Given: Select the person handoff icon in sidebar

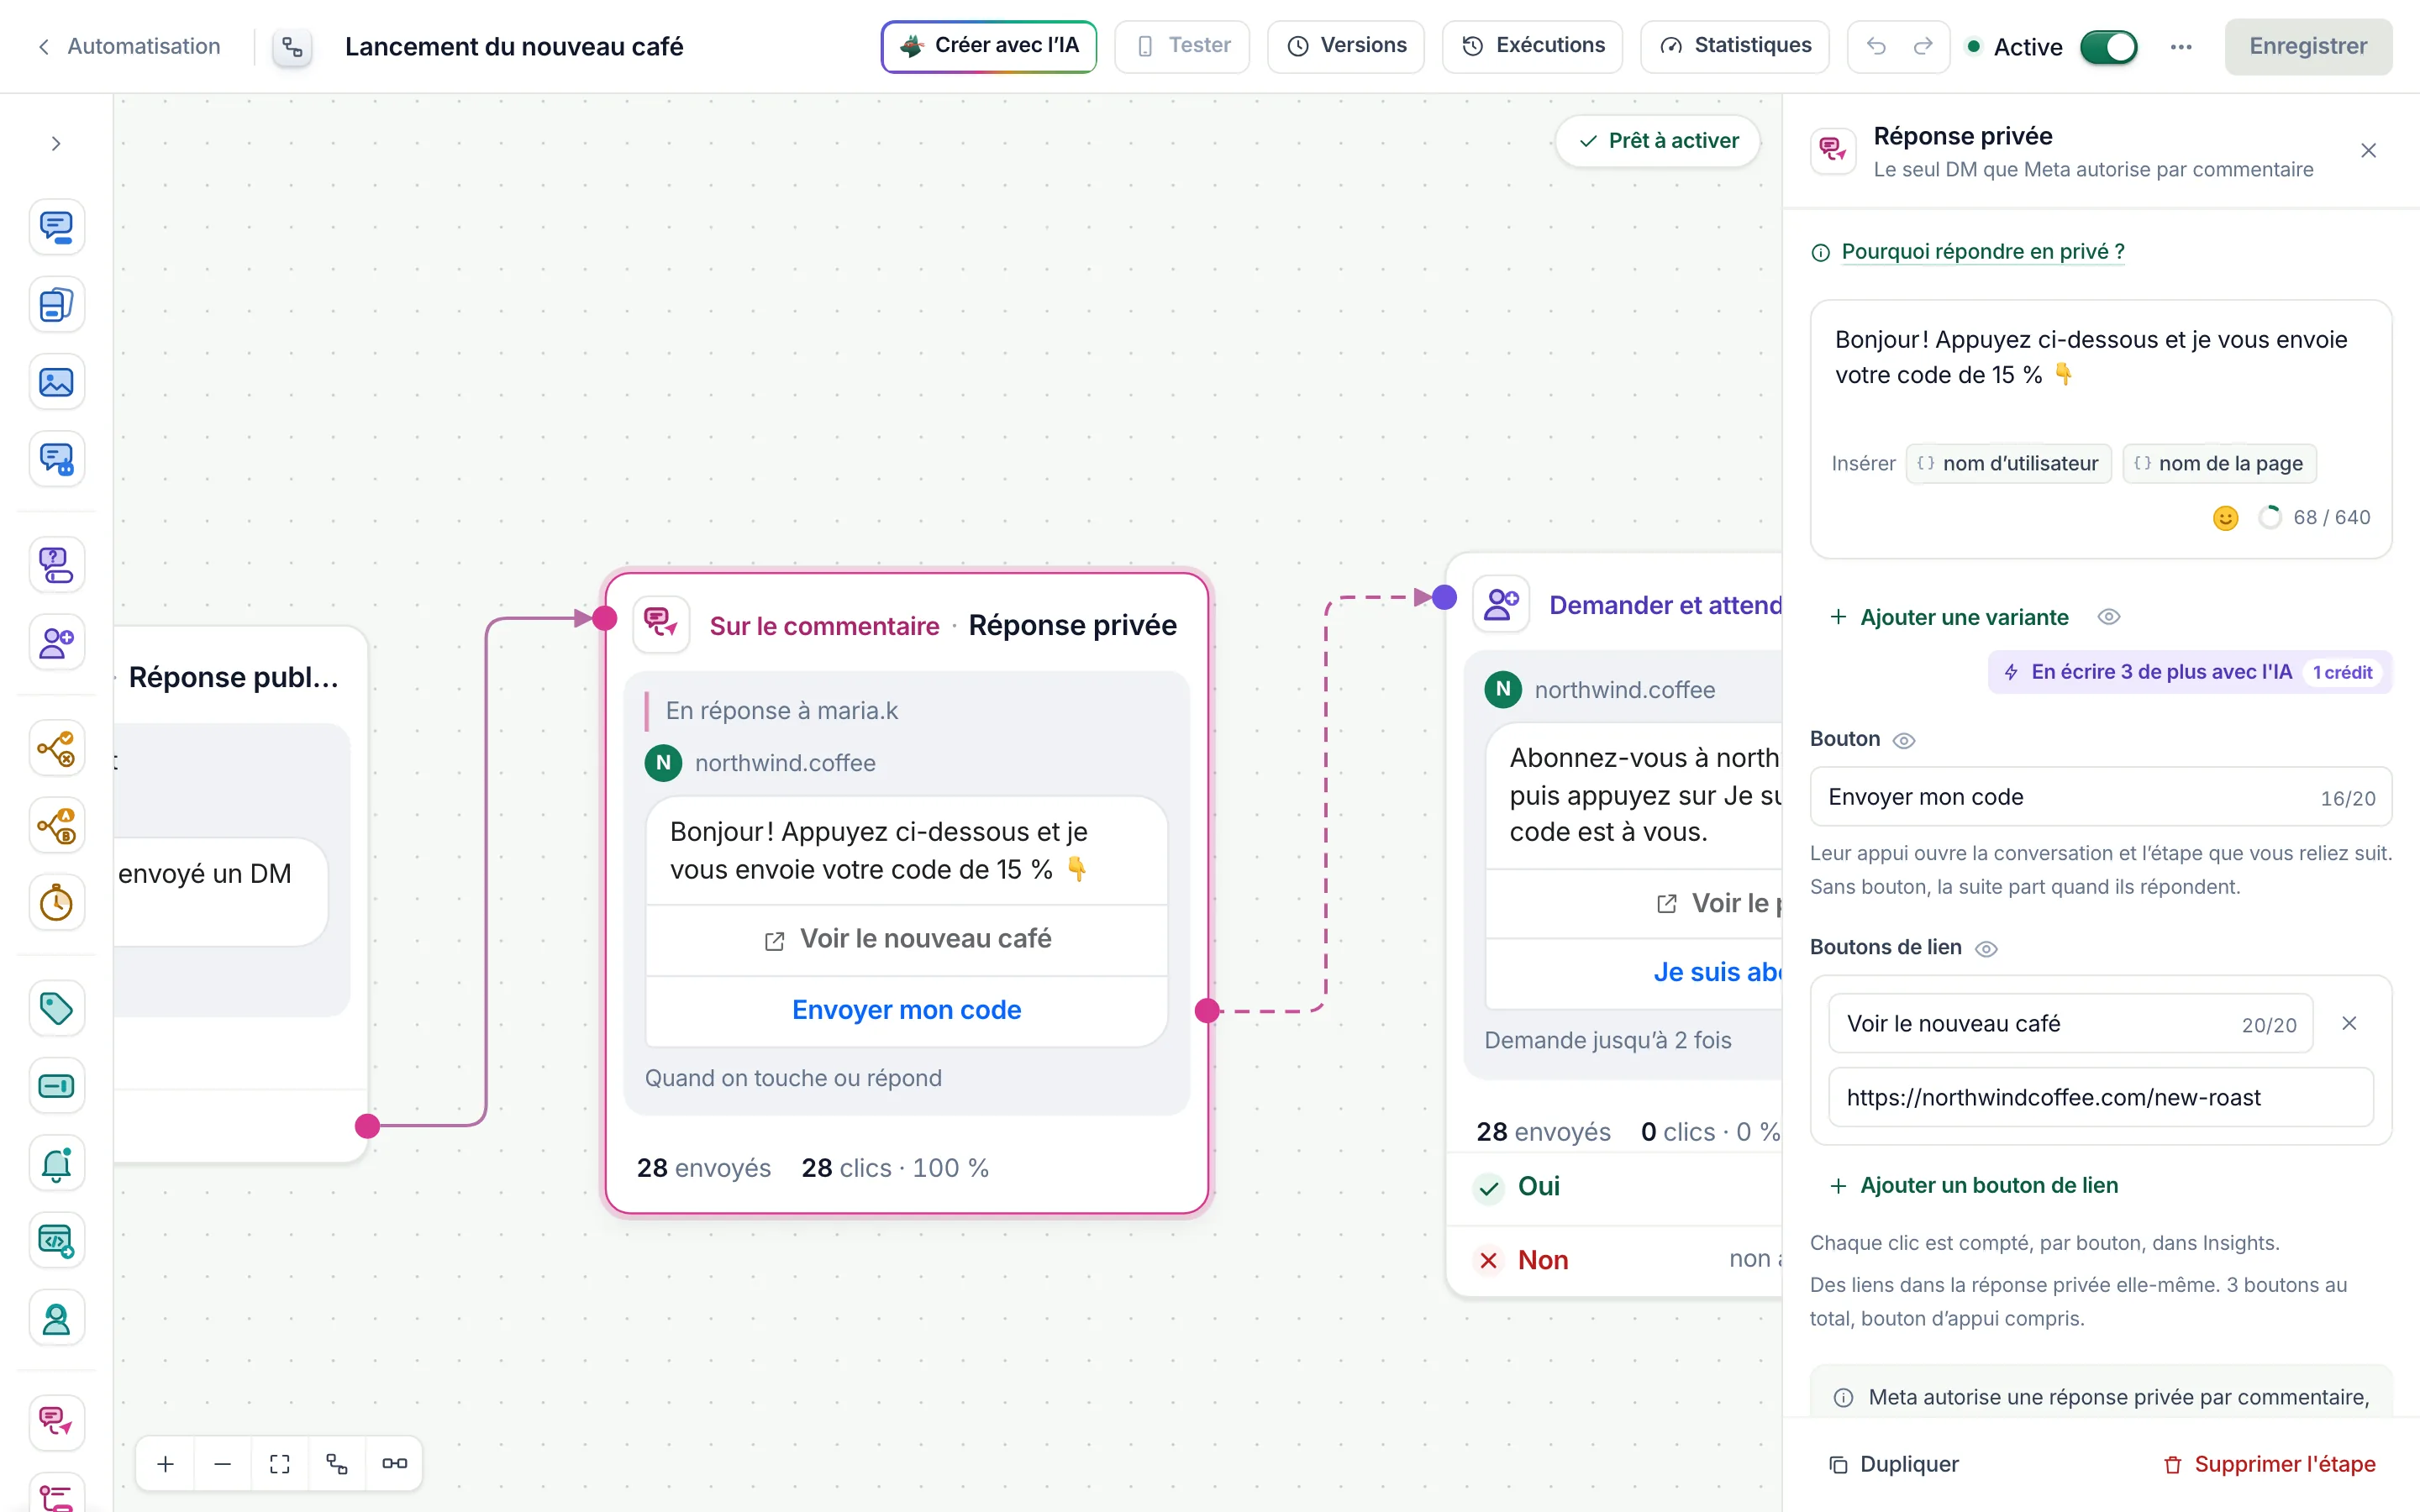Looking at the screenshot, I should [x=56, y=1318].
